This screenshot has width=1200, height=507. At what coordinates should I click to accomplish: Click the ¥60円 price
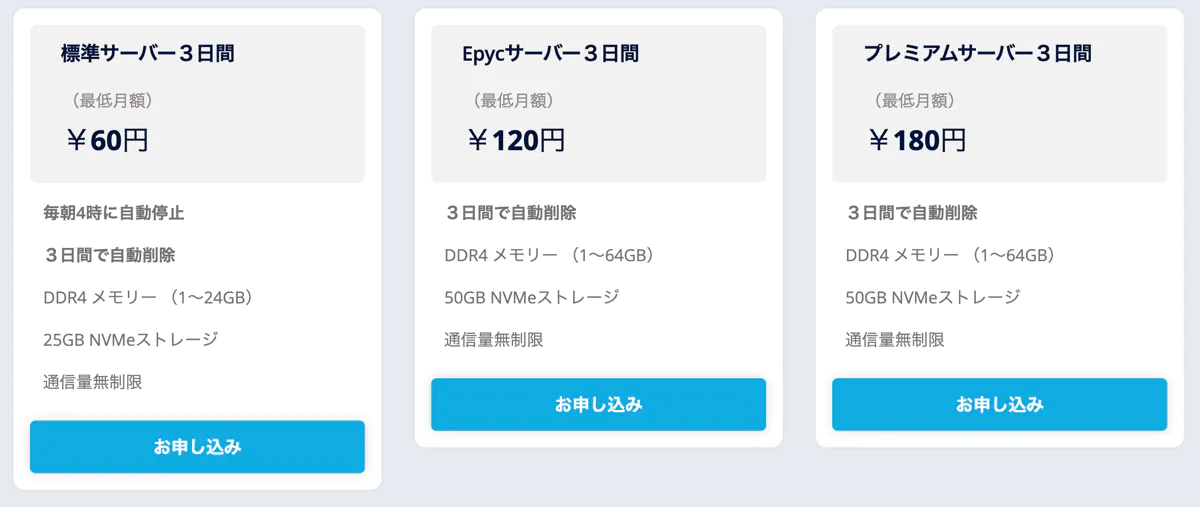pyautogui.click(x=108, y=140)
